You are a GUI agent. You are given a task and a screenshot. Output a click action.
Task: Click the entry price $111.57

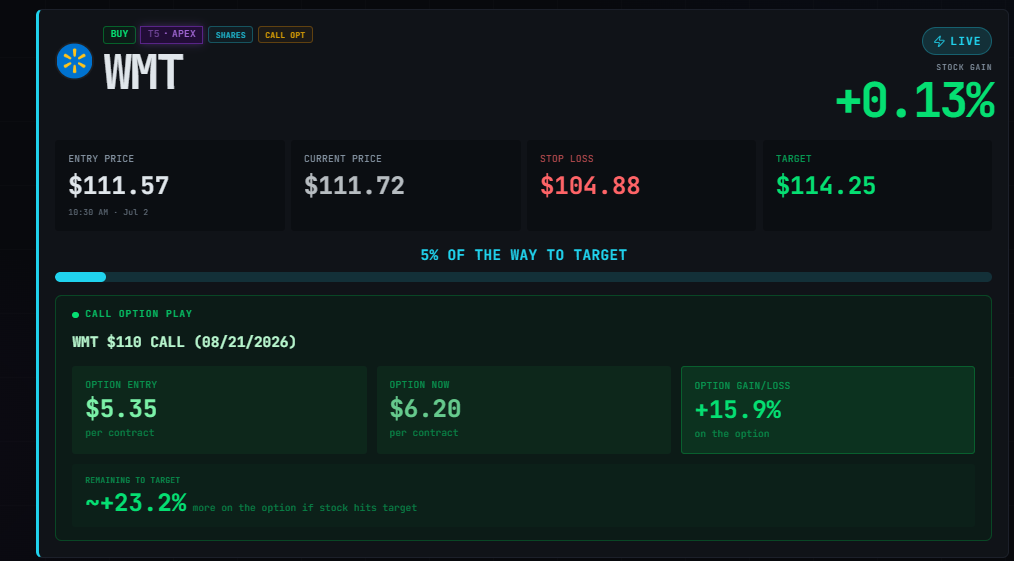pos(118,186)
